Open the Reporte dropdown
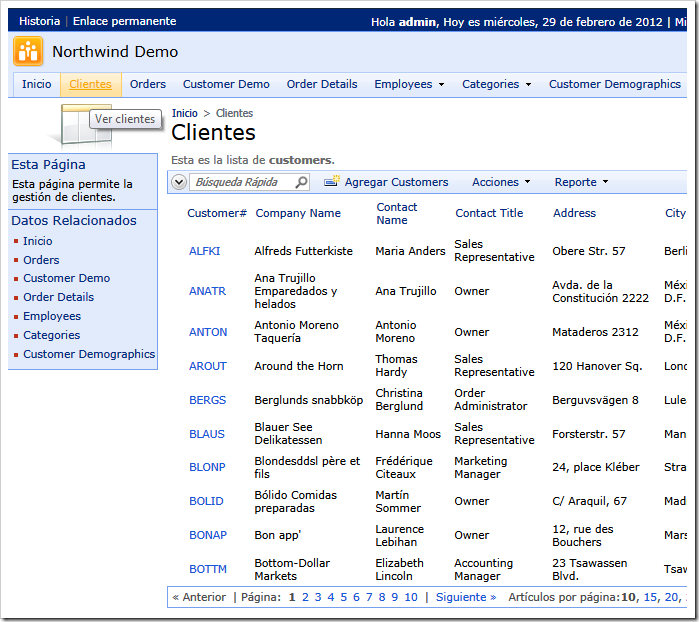The height and width of the screenshot is (622, 699). pos(581,182)
